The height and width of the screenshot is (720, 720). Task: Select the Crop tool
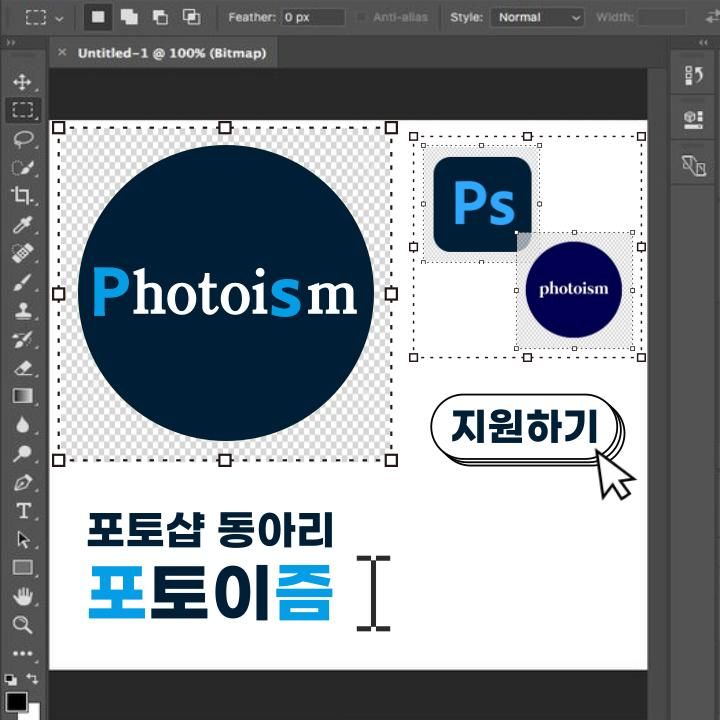(x=22, y=196)
